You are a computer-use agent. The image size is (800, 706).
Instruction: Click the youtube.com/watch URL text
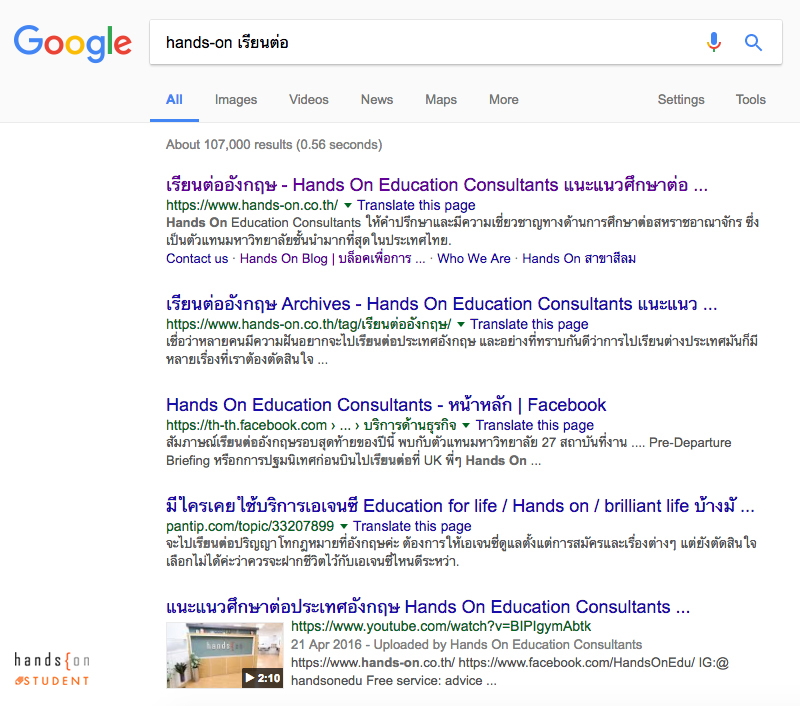441,626
